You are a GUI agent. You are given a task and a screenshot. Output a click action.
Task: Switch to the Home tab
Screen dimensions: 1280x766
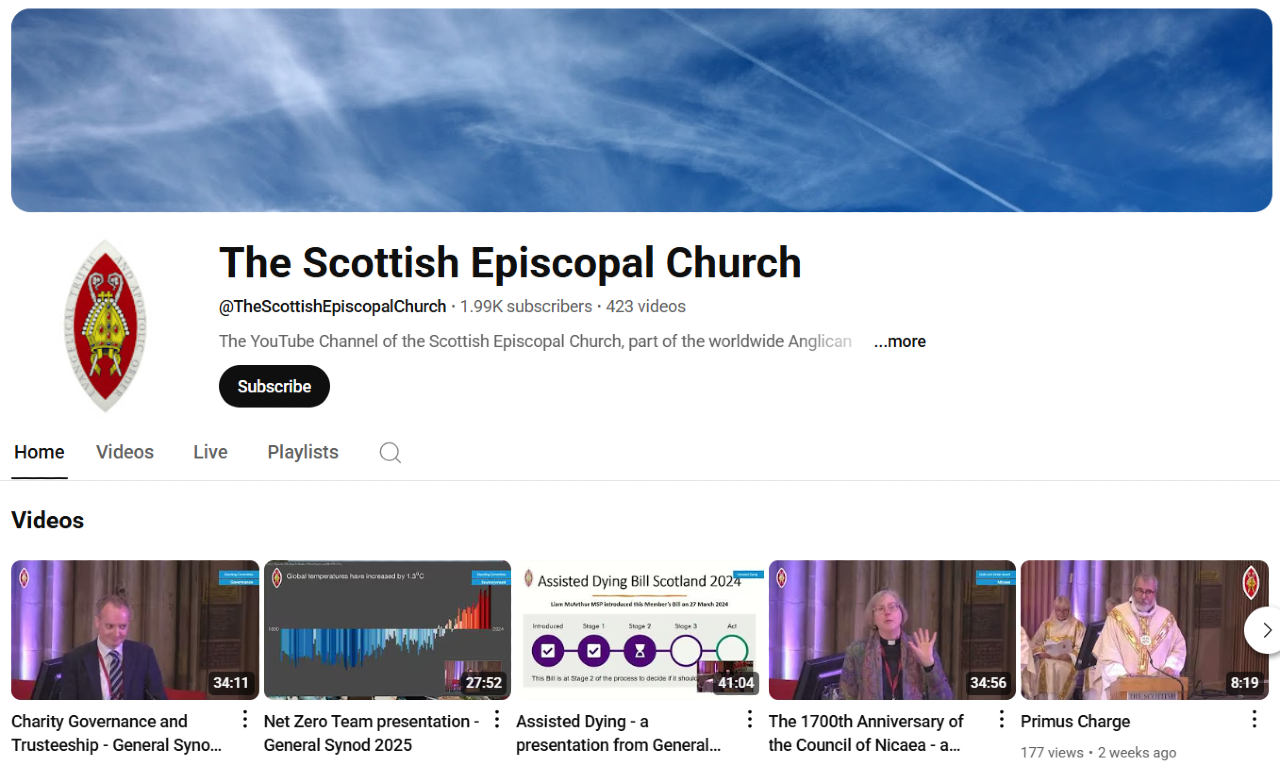[x=39, y=452]
